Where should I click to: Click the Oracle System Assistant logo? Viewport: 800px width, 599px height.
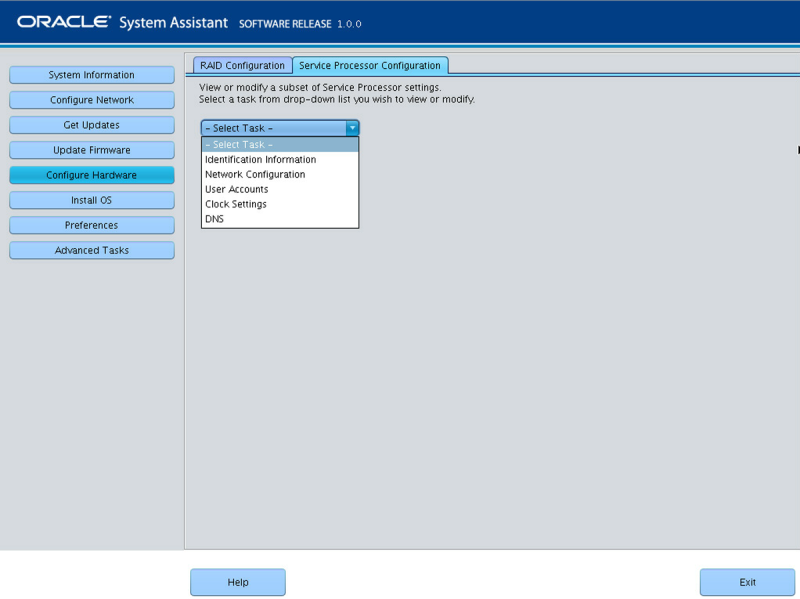click(x=122, y=22)
